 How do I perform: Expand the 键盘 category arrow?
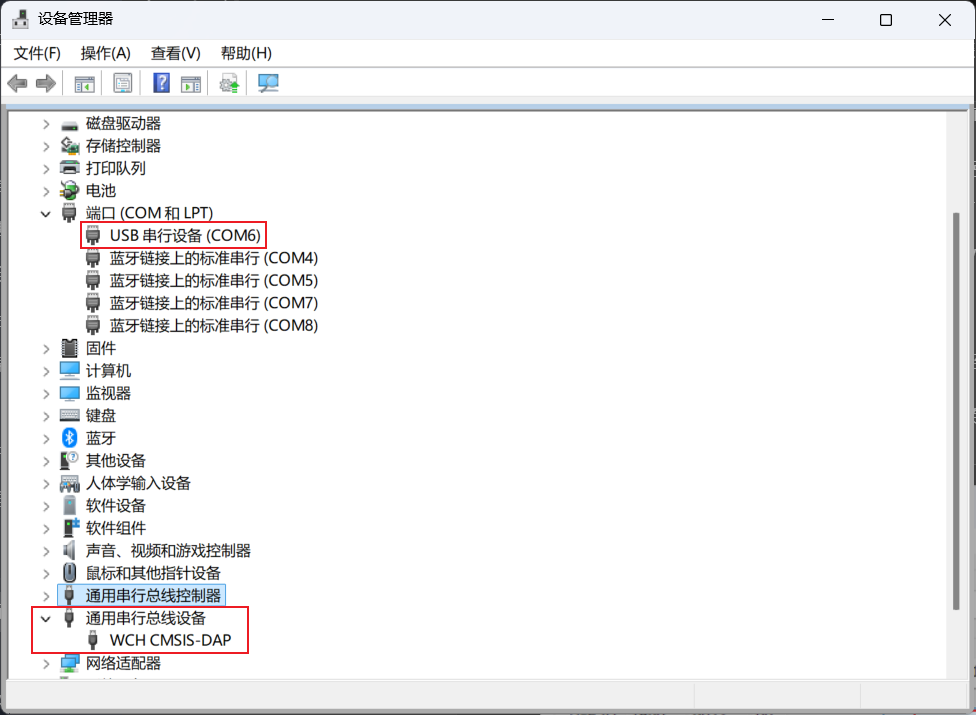46,416
